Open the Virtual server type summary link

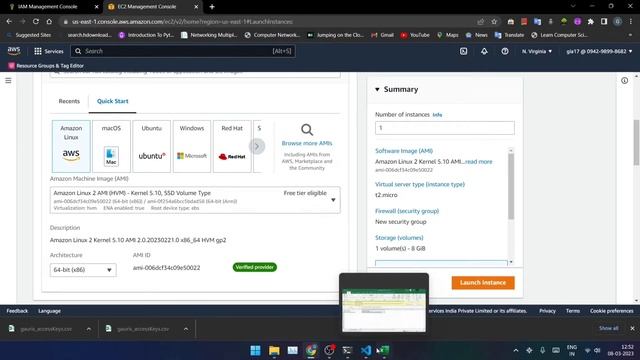(420, 184)
